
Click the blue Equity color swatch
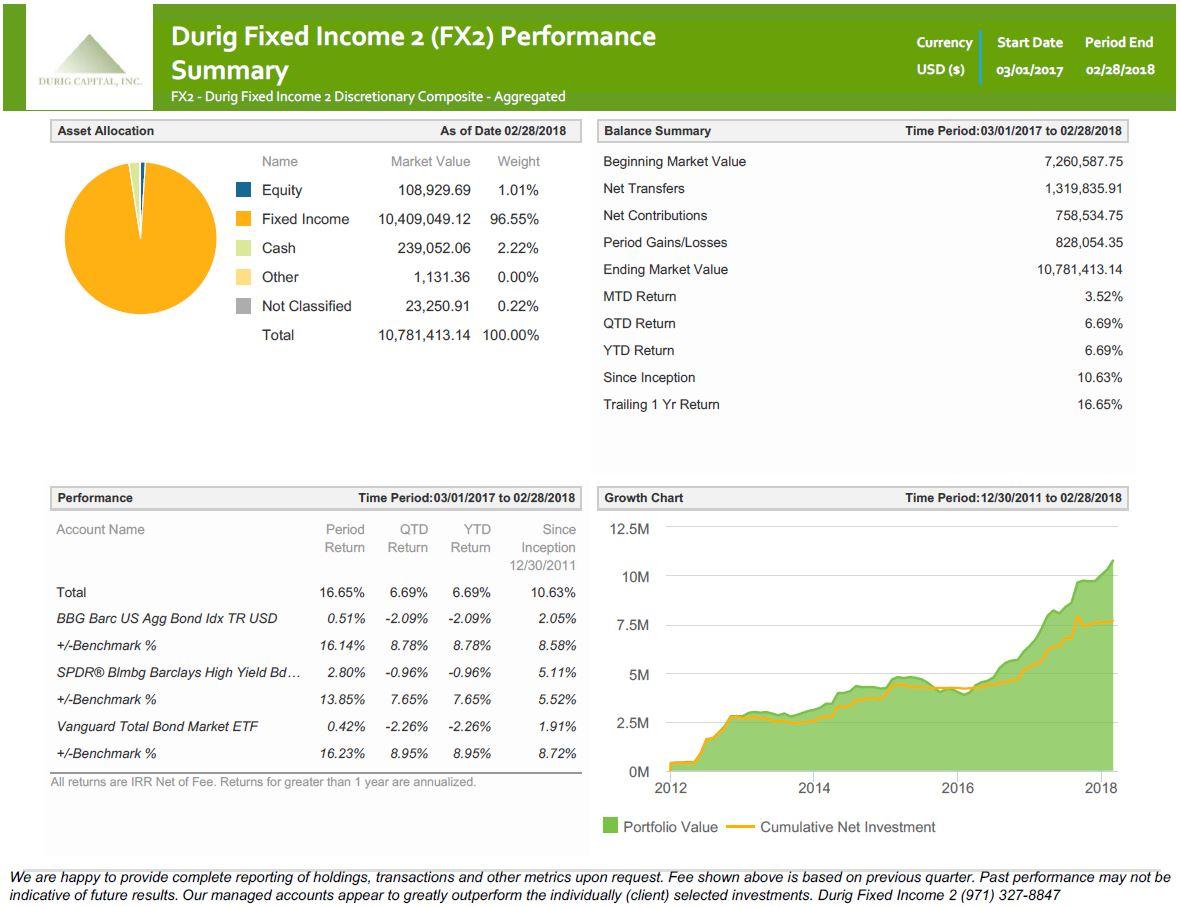(x=243, y=189)
